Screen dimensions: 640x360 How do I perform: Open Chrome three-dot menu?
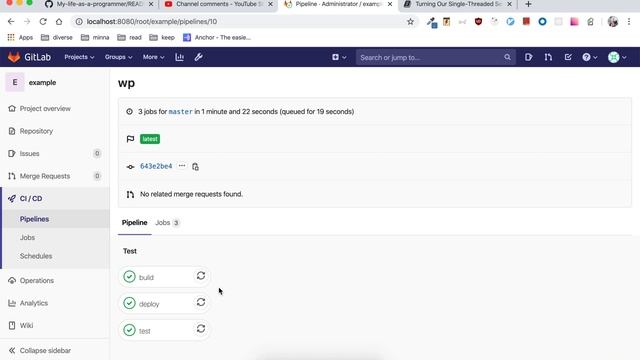point(629,22)
